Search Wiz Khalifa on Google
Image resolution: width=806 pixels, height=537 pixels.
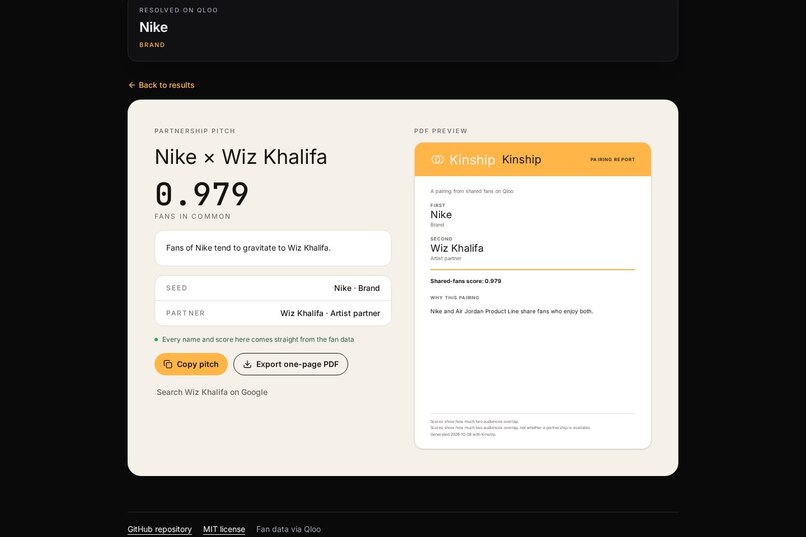pos(212,392)
